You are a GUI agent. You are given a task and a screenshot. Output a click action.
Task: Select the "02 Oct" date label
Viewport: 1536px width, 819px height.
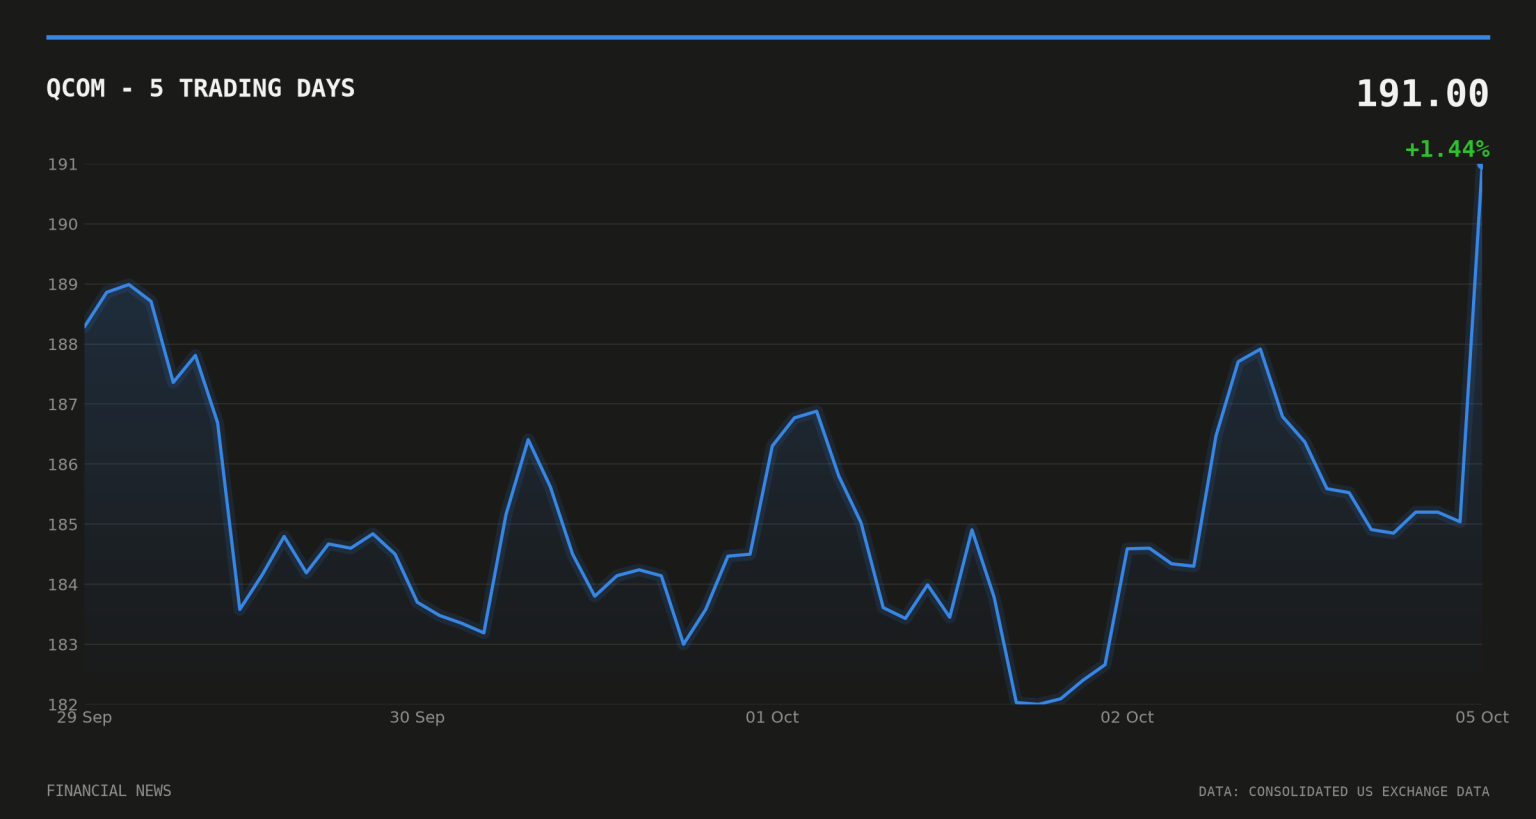1127,717
